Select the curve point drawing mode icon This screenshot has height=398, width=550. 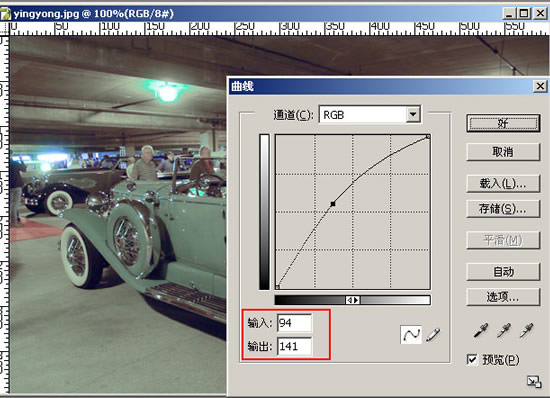pos(411,335)
